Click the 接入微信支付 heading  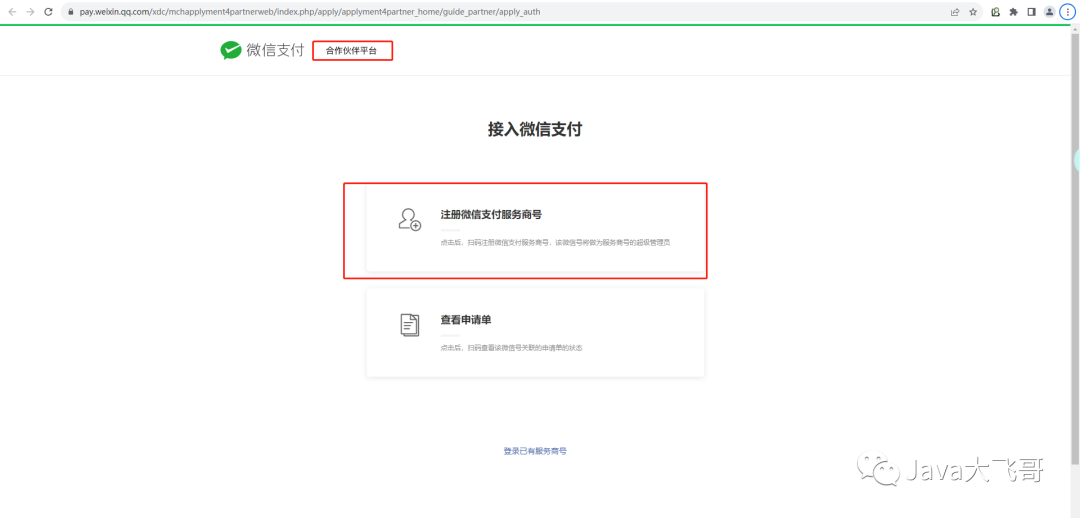(x=535, y=129)
